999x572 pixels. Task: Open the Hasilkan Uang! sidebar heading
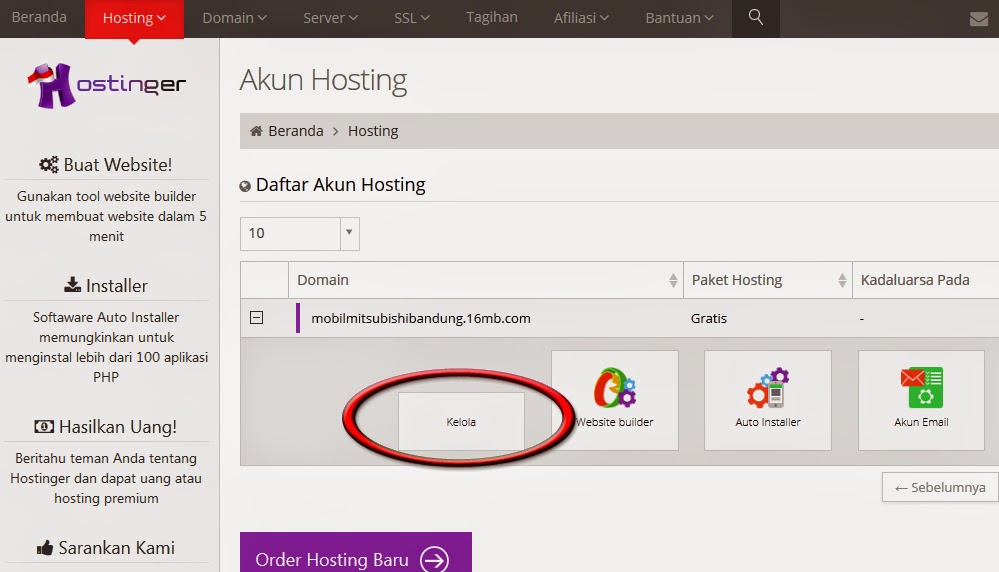(x=106, y=427)
